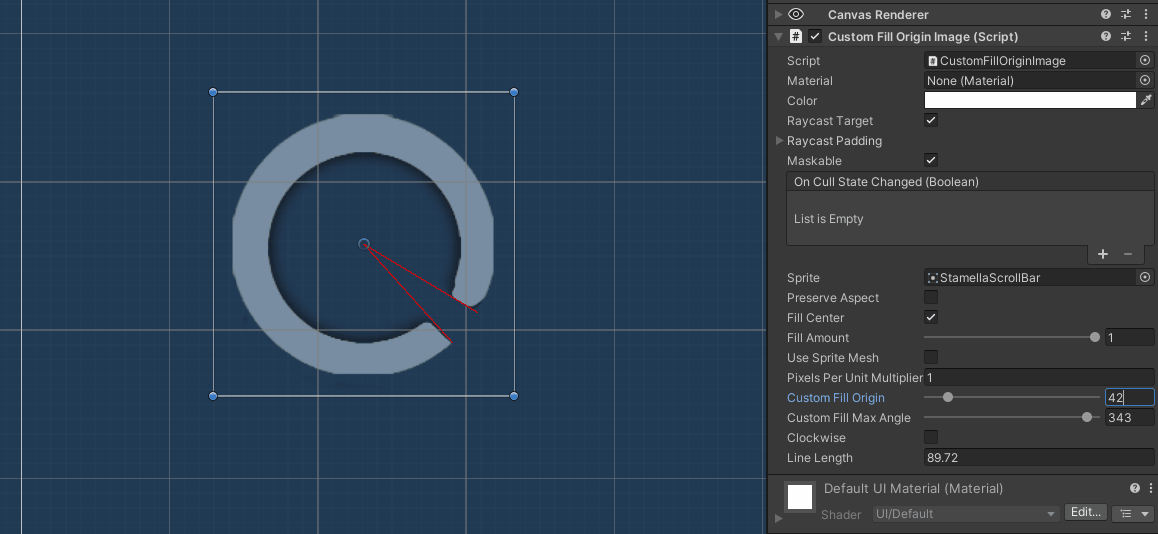Open help for Default UI Material
The height and width of the screenshot is (534, 1158).
click(1134, 488)
